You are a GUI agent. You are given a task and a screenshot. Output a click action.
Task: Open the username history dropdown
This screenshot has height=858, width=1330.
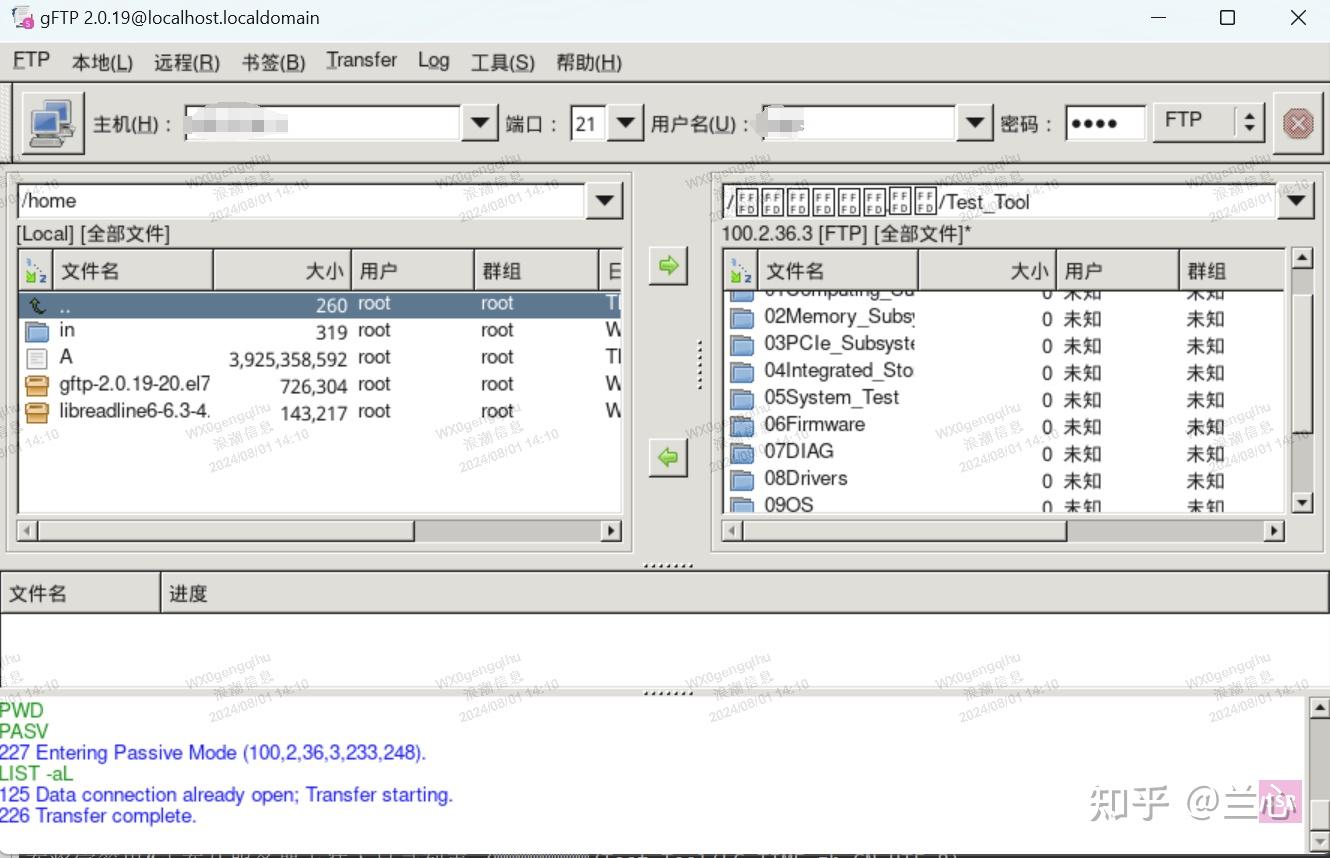972,122
